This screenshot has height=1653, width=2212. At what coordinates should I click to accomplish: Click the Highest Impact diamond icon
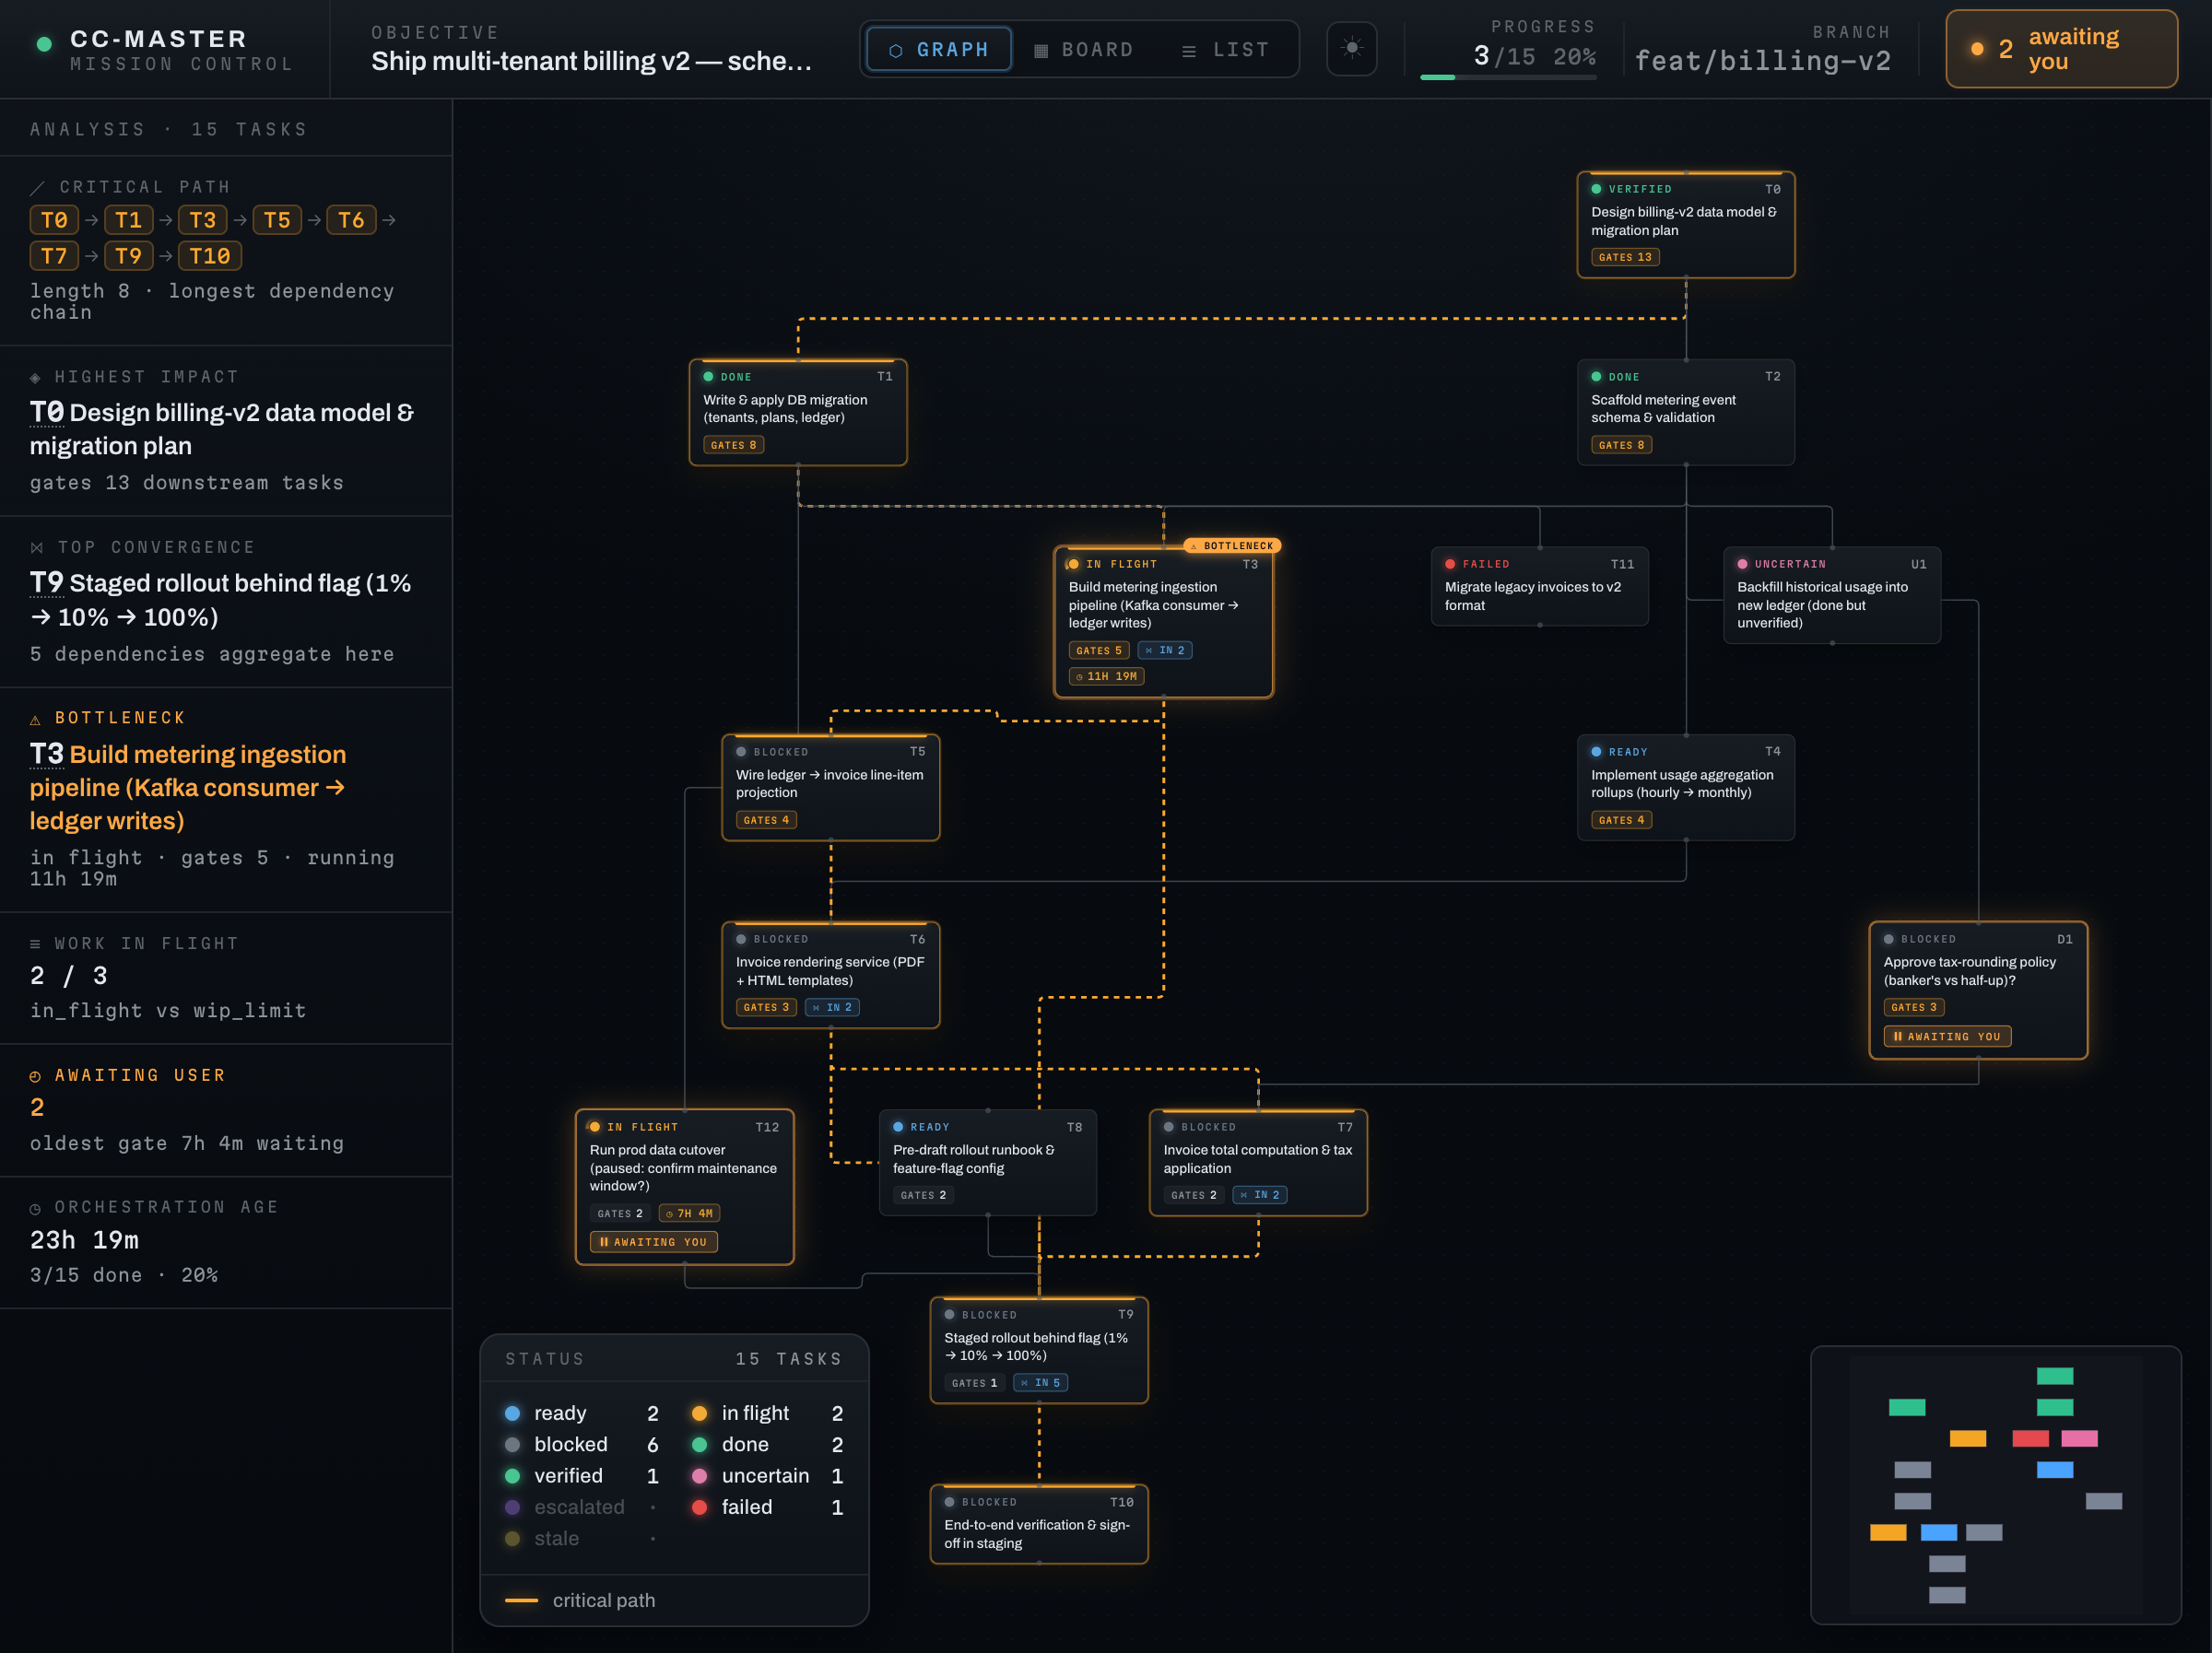click(36, 378)
